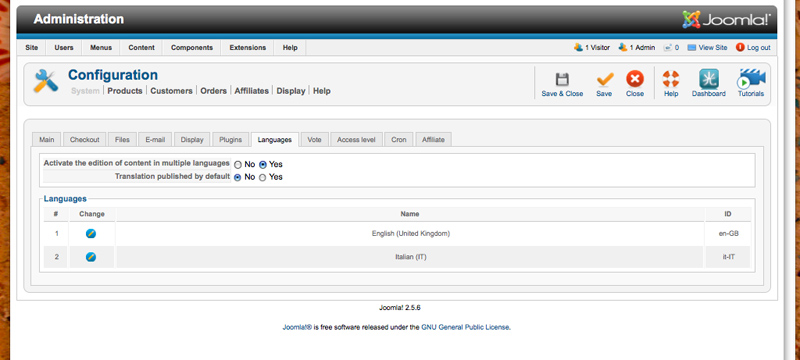Switch to the E-mail tab
The width and height of the screenshot is (800, 360).
[155, 140]
